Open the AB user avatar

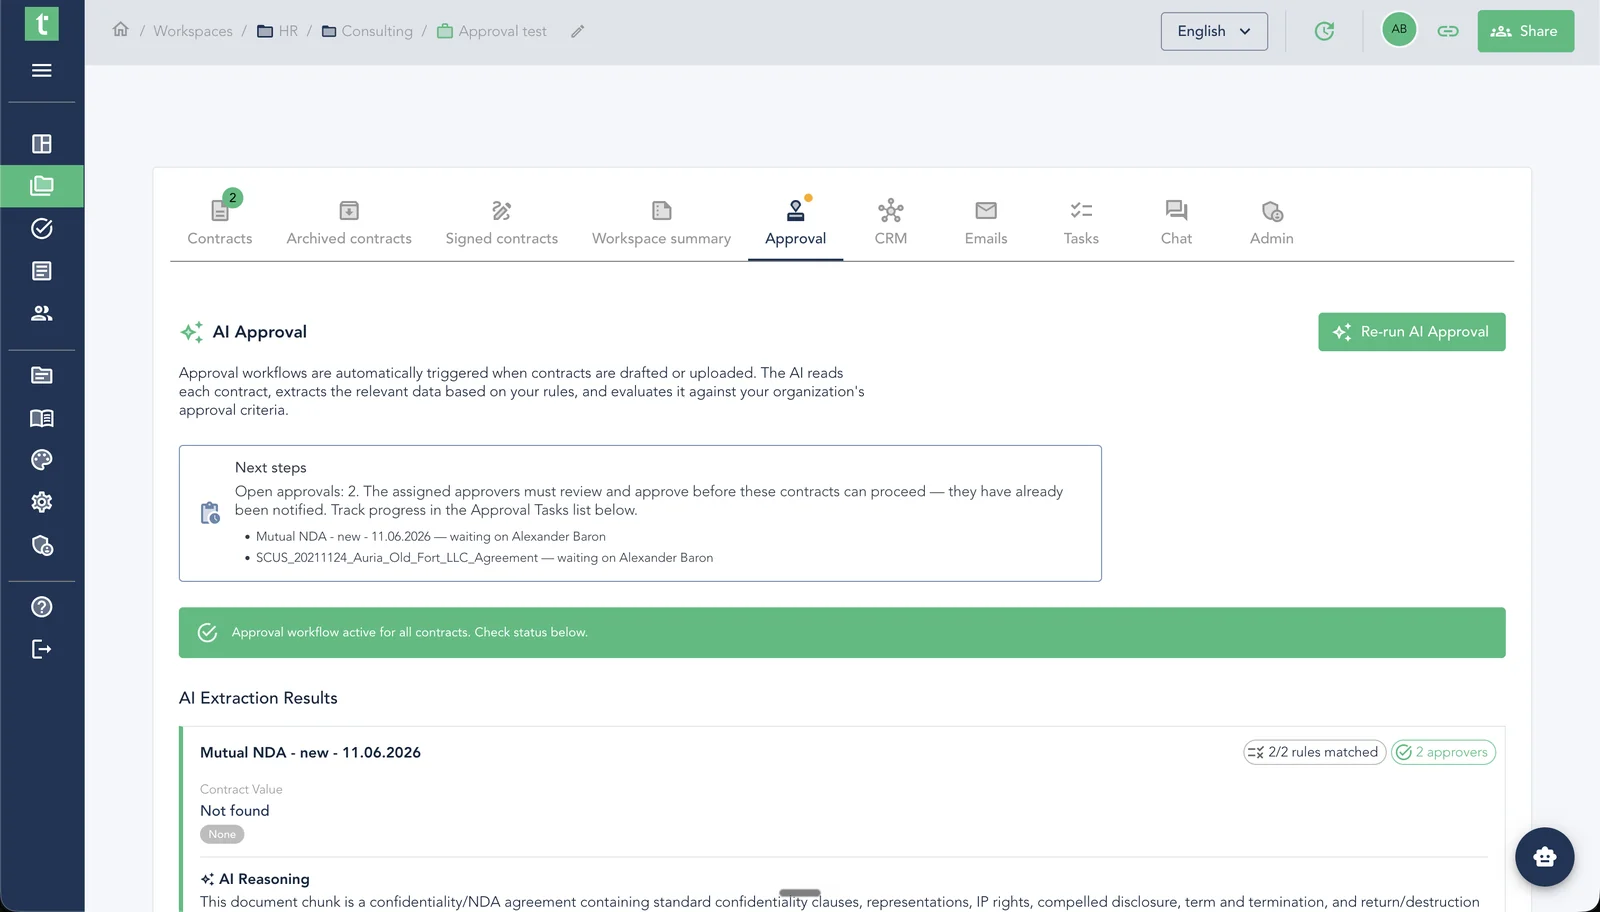[1399, 30]
